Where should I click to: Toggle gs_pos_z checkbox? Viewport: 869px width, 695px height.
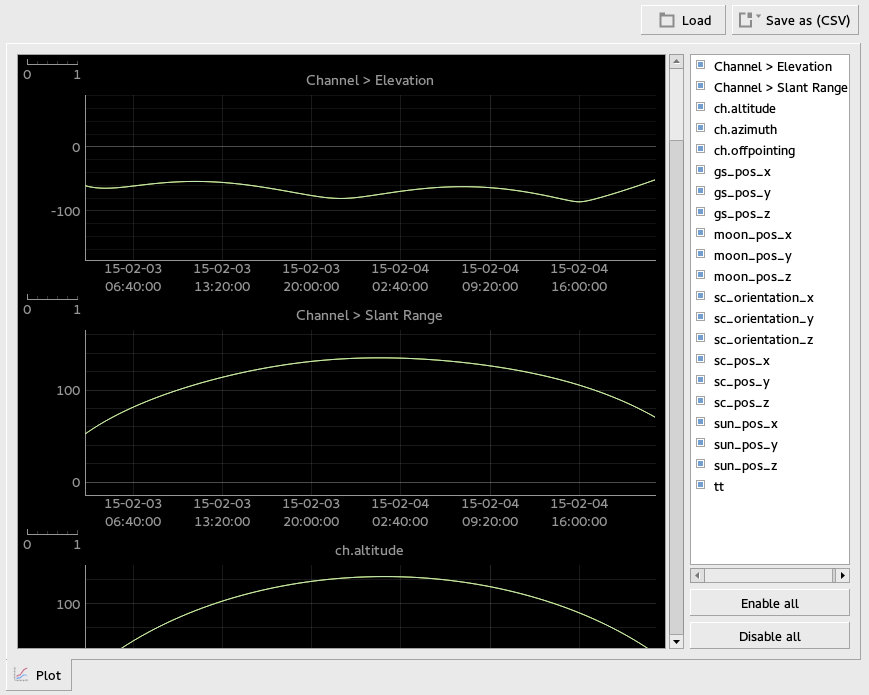click(701, 213)
